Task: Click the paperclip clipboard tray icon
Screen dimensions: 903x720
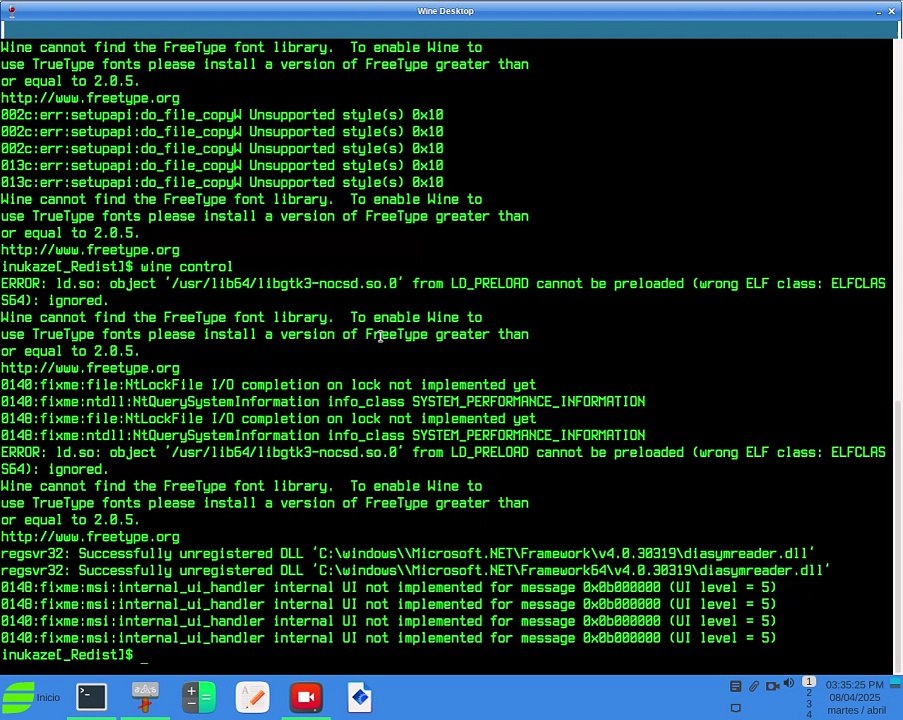Action: click(754, 686)
